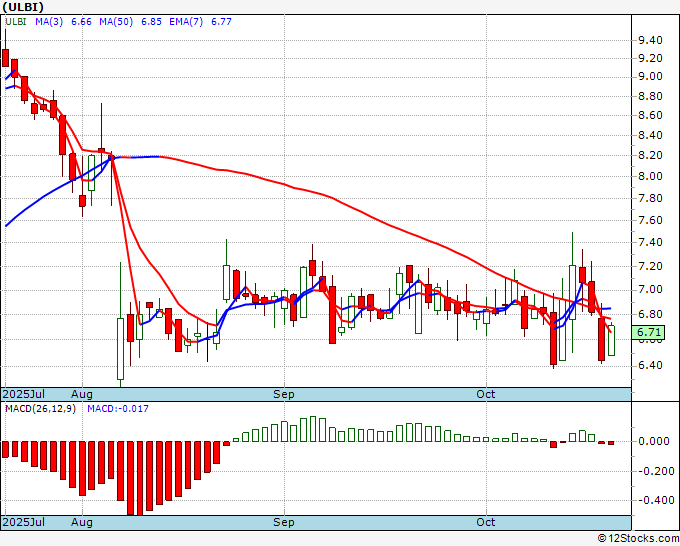Click the MA(3) legend label
The width and height of the screenshot is (680, 546).
pos(49,22)
